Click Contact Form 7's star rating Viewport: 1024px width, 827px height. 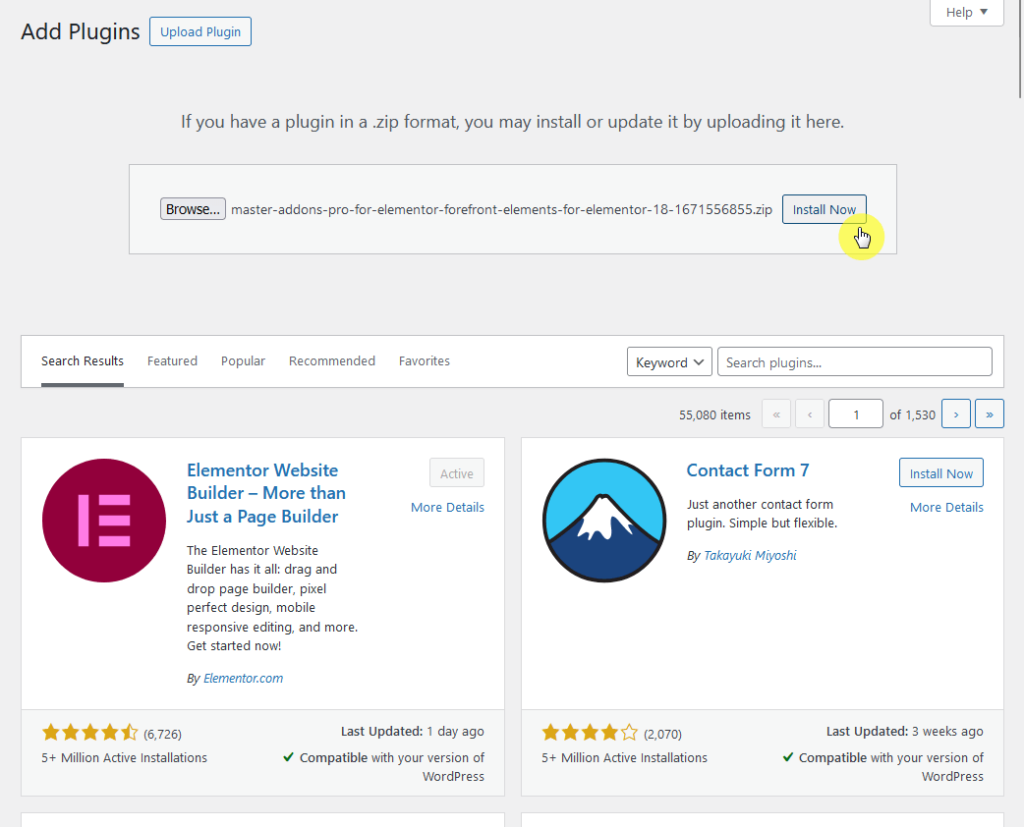coord(590,733)
